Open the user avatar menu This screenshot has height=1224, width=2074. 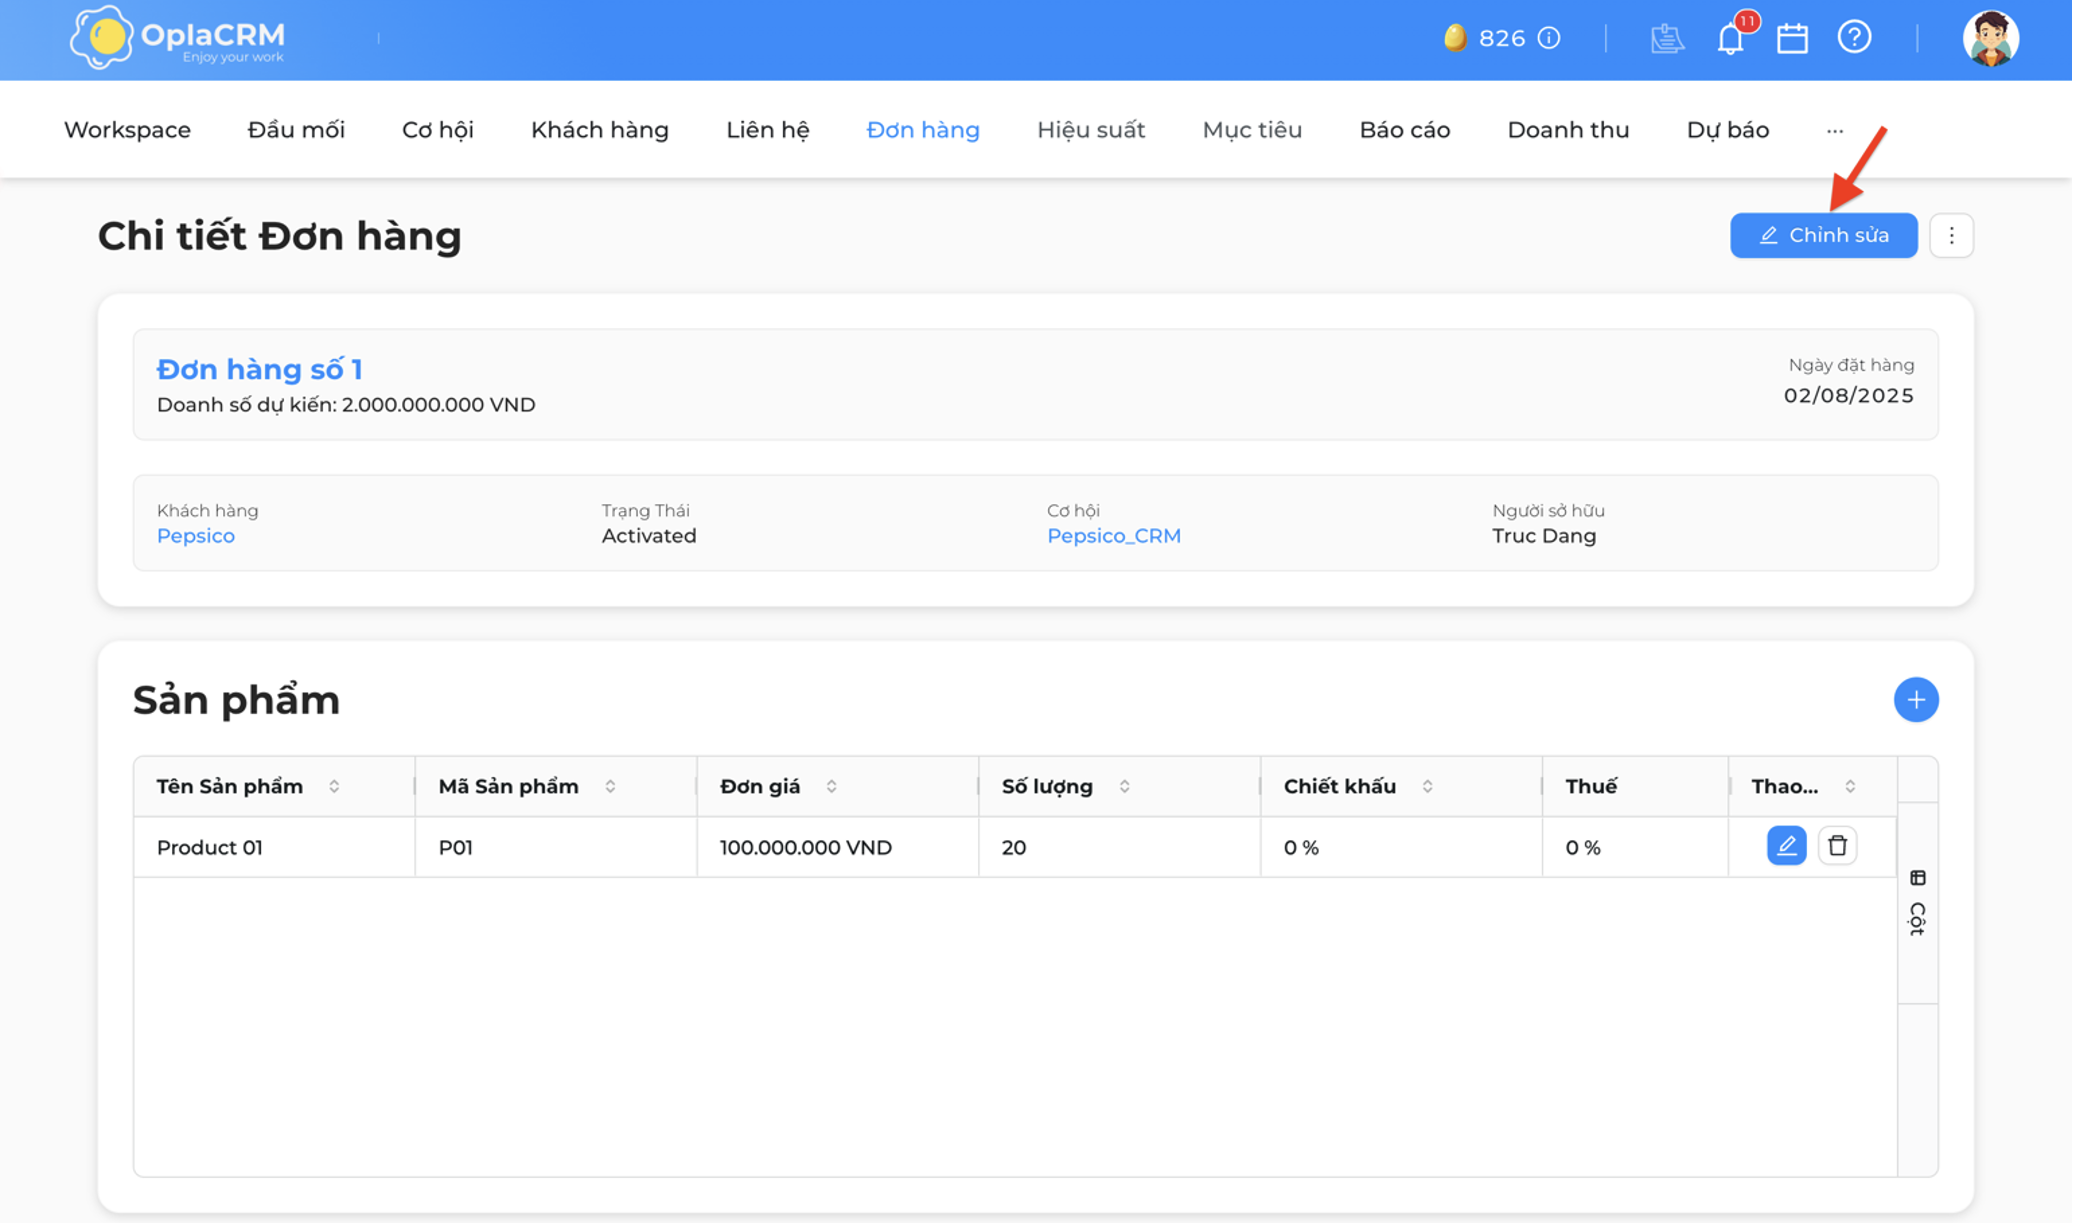1990,38
